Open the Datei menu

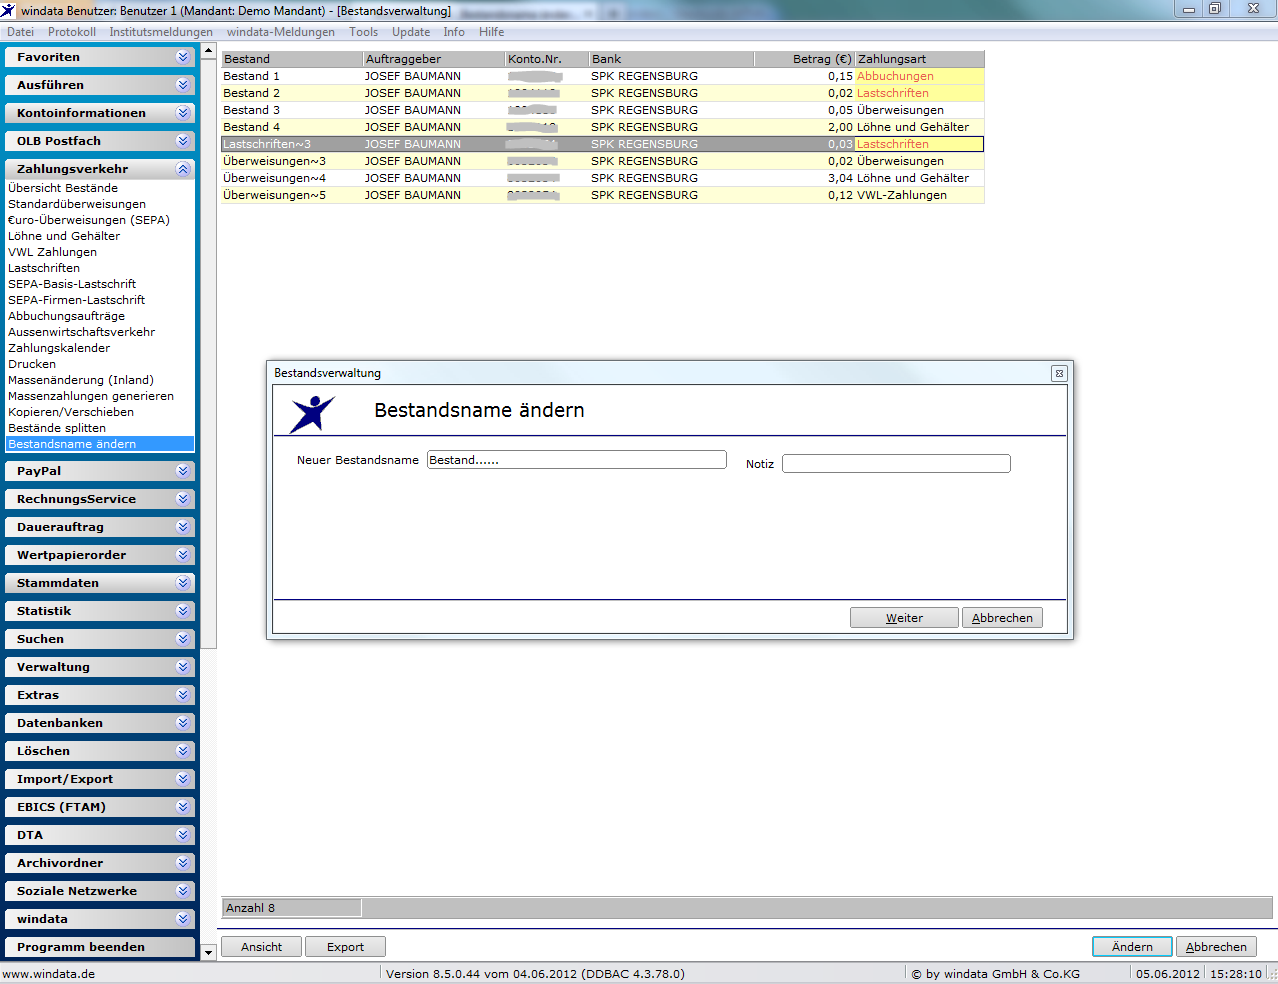tap(20, 32)
